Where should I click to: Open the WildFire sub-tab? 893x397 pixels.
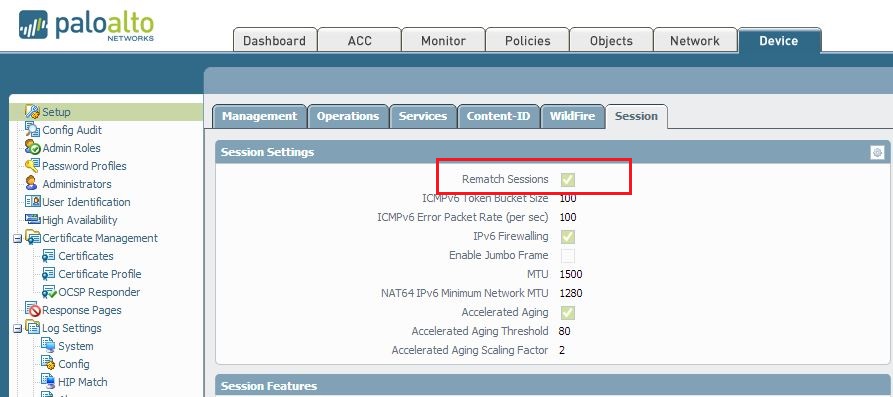point(572,116)
